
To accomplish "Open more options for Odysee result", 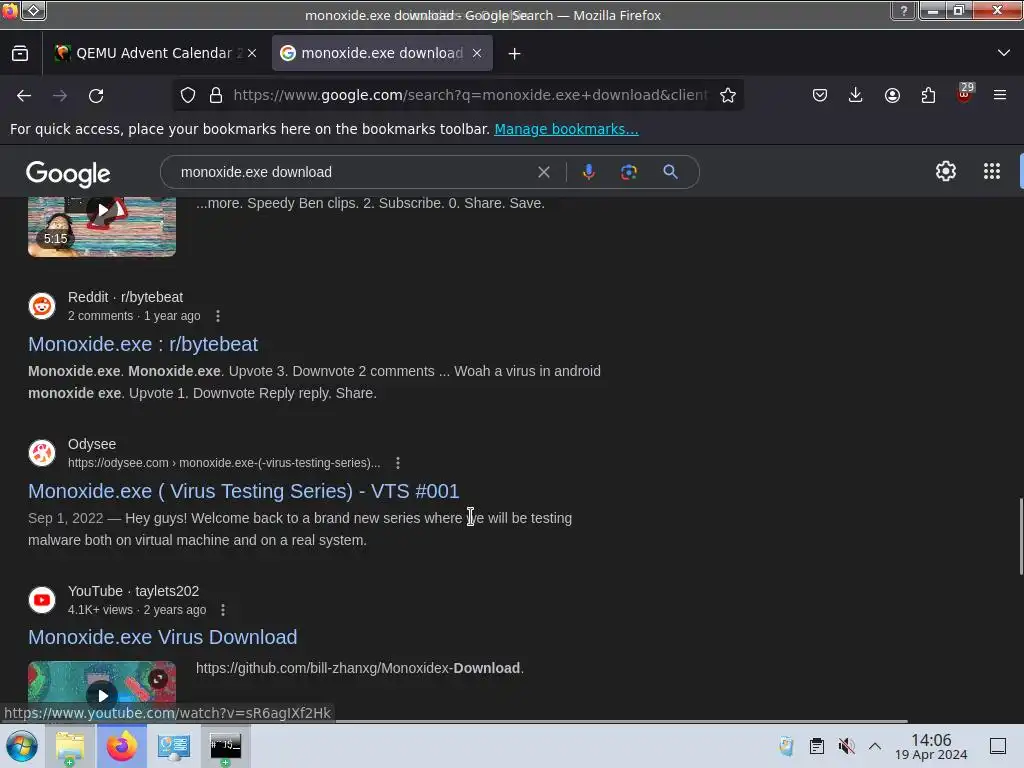I will 398,463.
